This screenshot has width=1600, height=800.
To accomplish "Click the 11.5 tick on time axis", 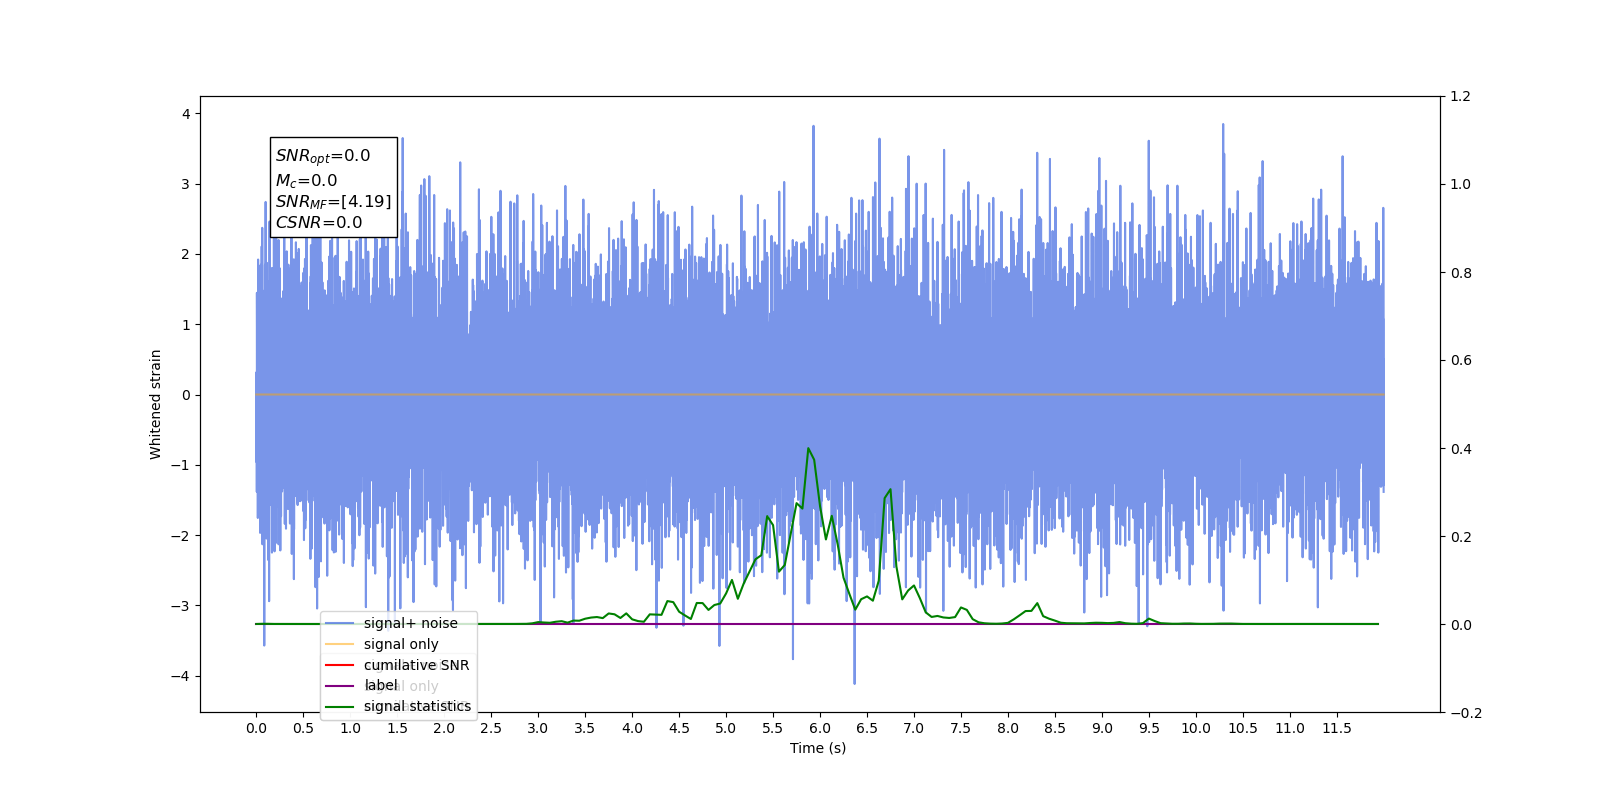I will click(1337, 728).
